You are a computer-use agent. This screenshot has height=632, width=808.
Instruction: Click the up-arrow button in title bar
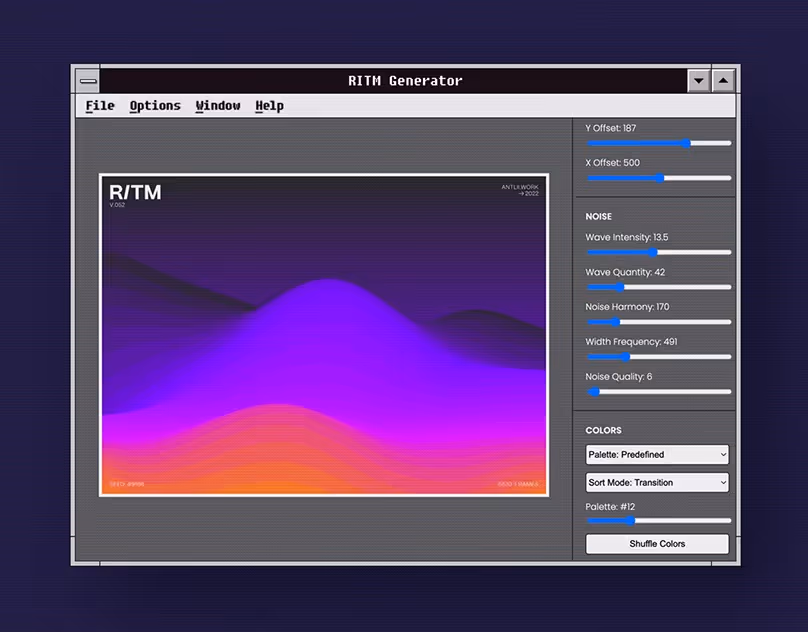click(724, 81)
